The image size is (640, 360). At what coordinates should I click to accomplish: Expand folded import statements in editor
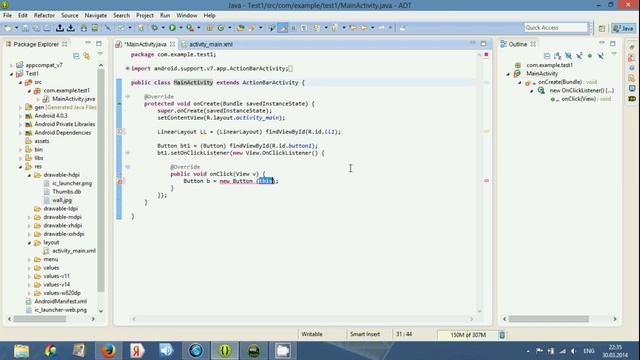coord(127,69)
